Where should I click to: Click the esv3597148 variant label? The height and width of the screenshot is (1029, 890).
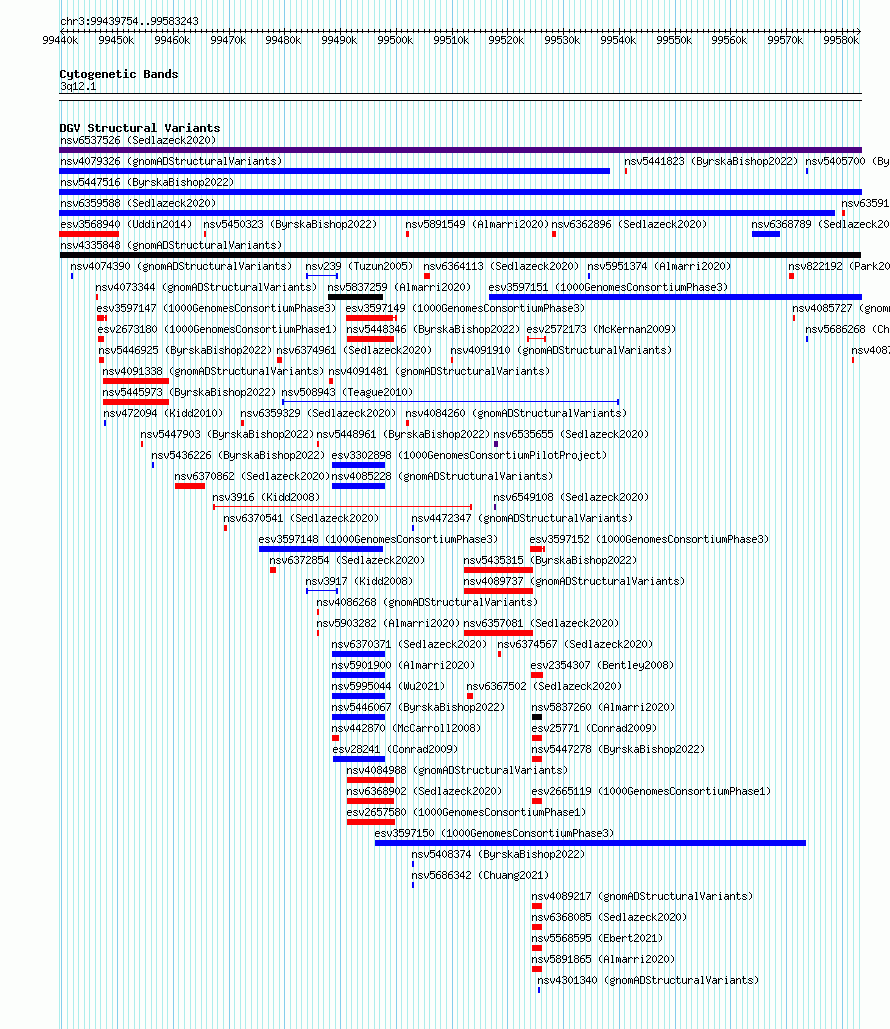378,539
